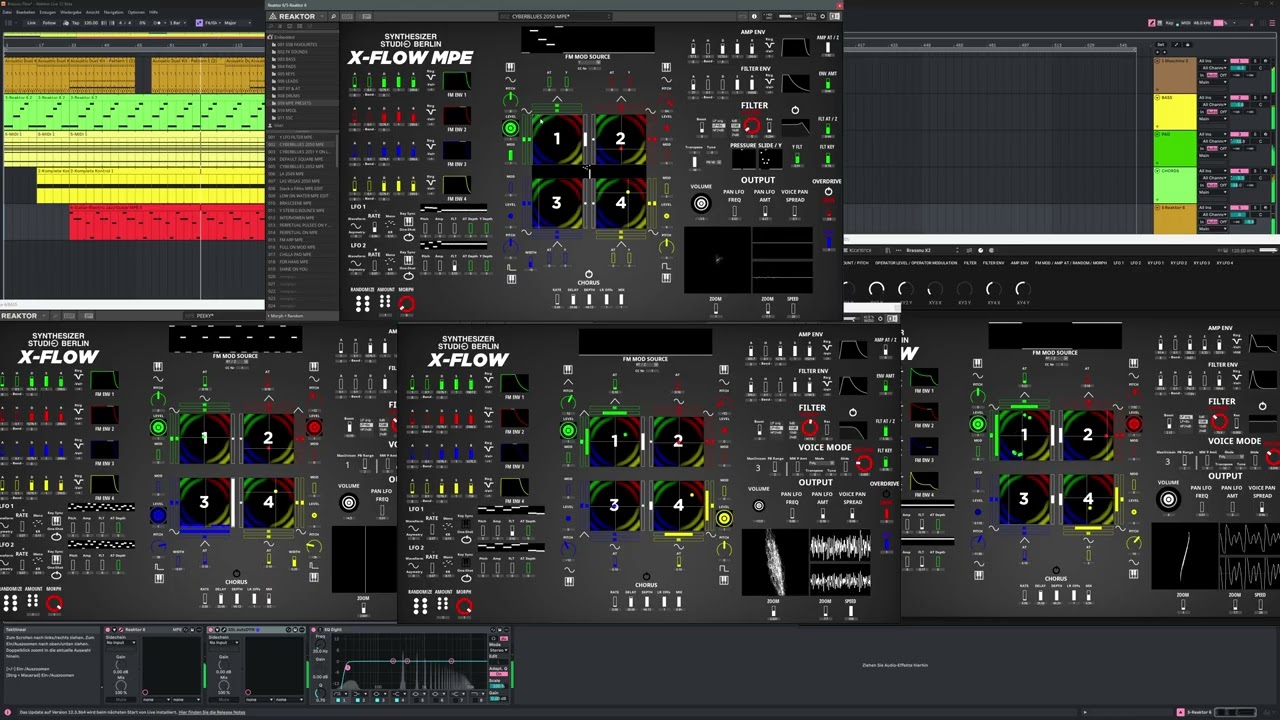Click LFO 2 One-Shot icon in X-FLOW MPE window
This screenshot has height=720, width=1280.
(408, 276)
